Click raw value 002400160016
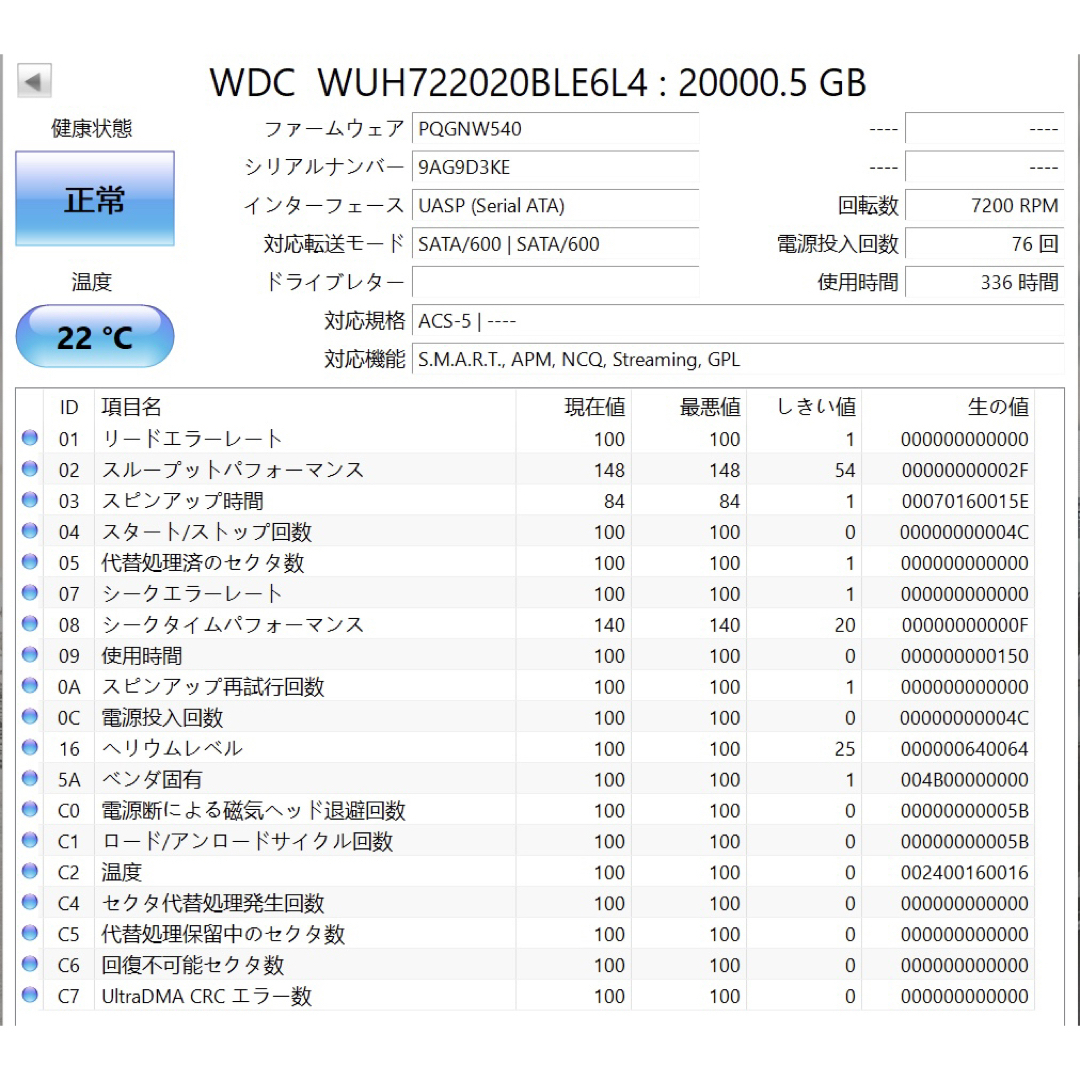 pos(965,873)
